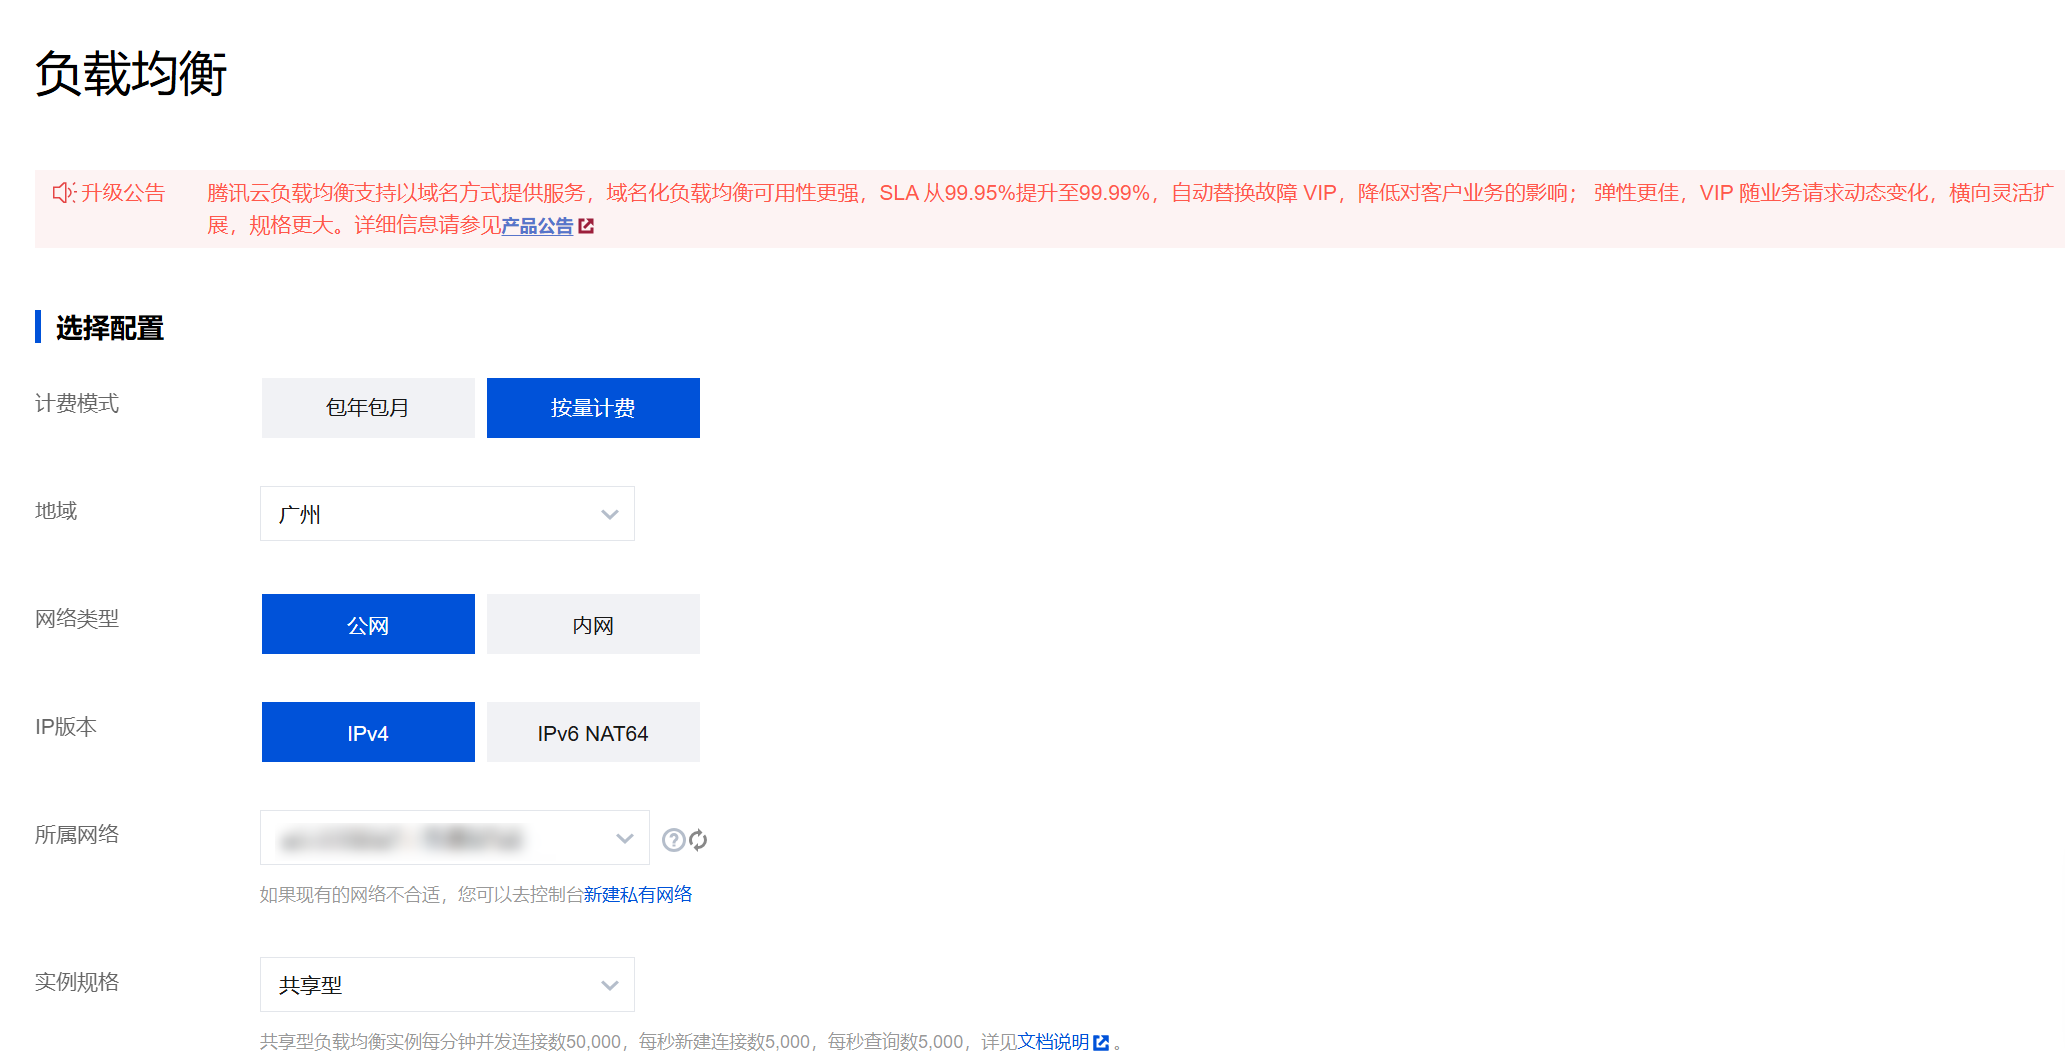Screen dimensions: 2065x1061
Task: Select IPv6 NAT64 as IP version
Action: tap(593, 732)
